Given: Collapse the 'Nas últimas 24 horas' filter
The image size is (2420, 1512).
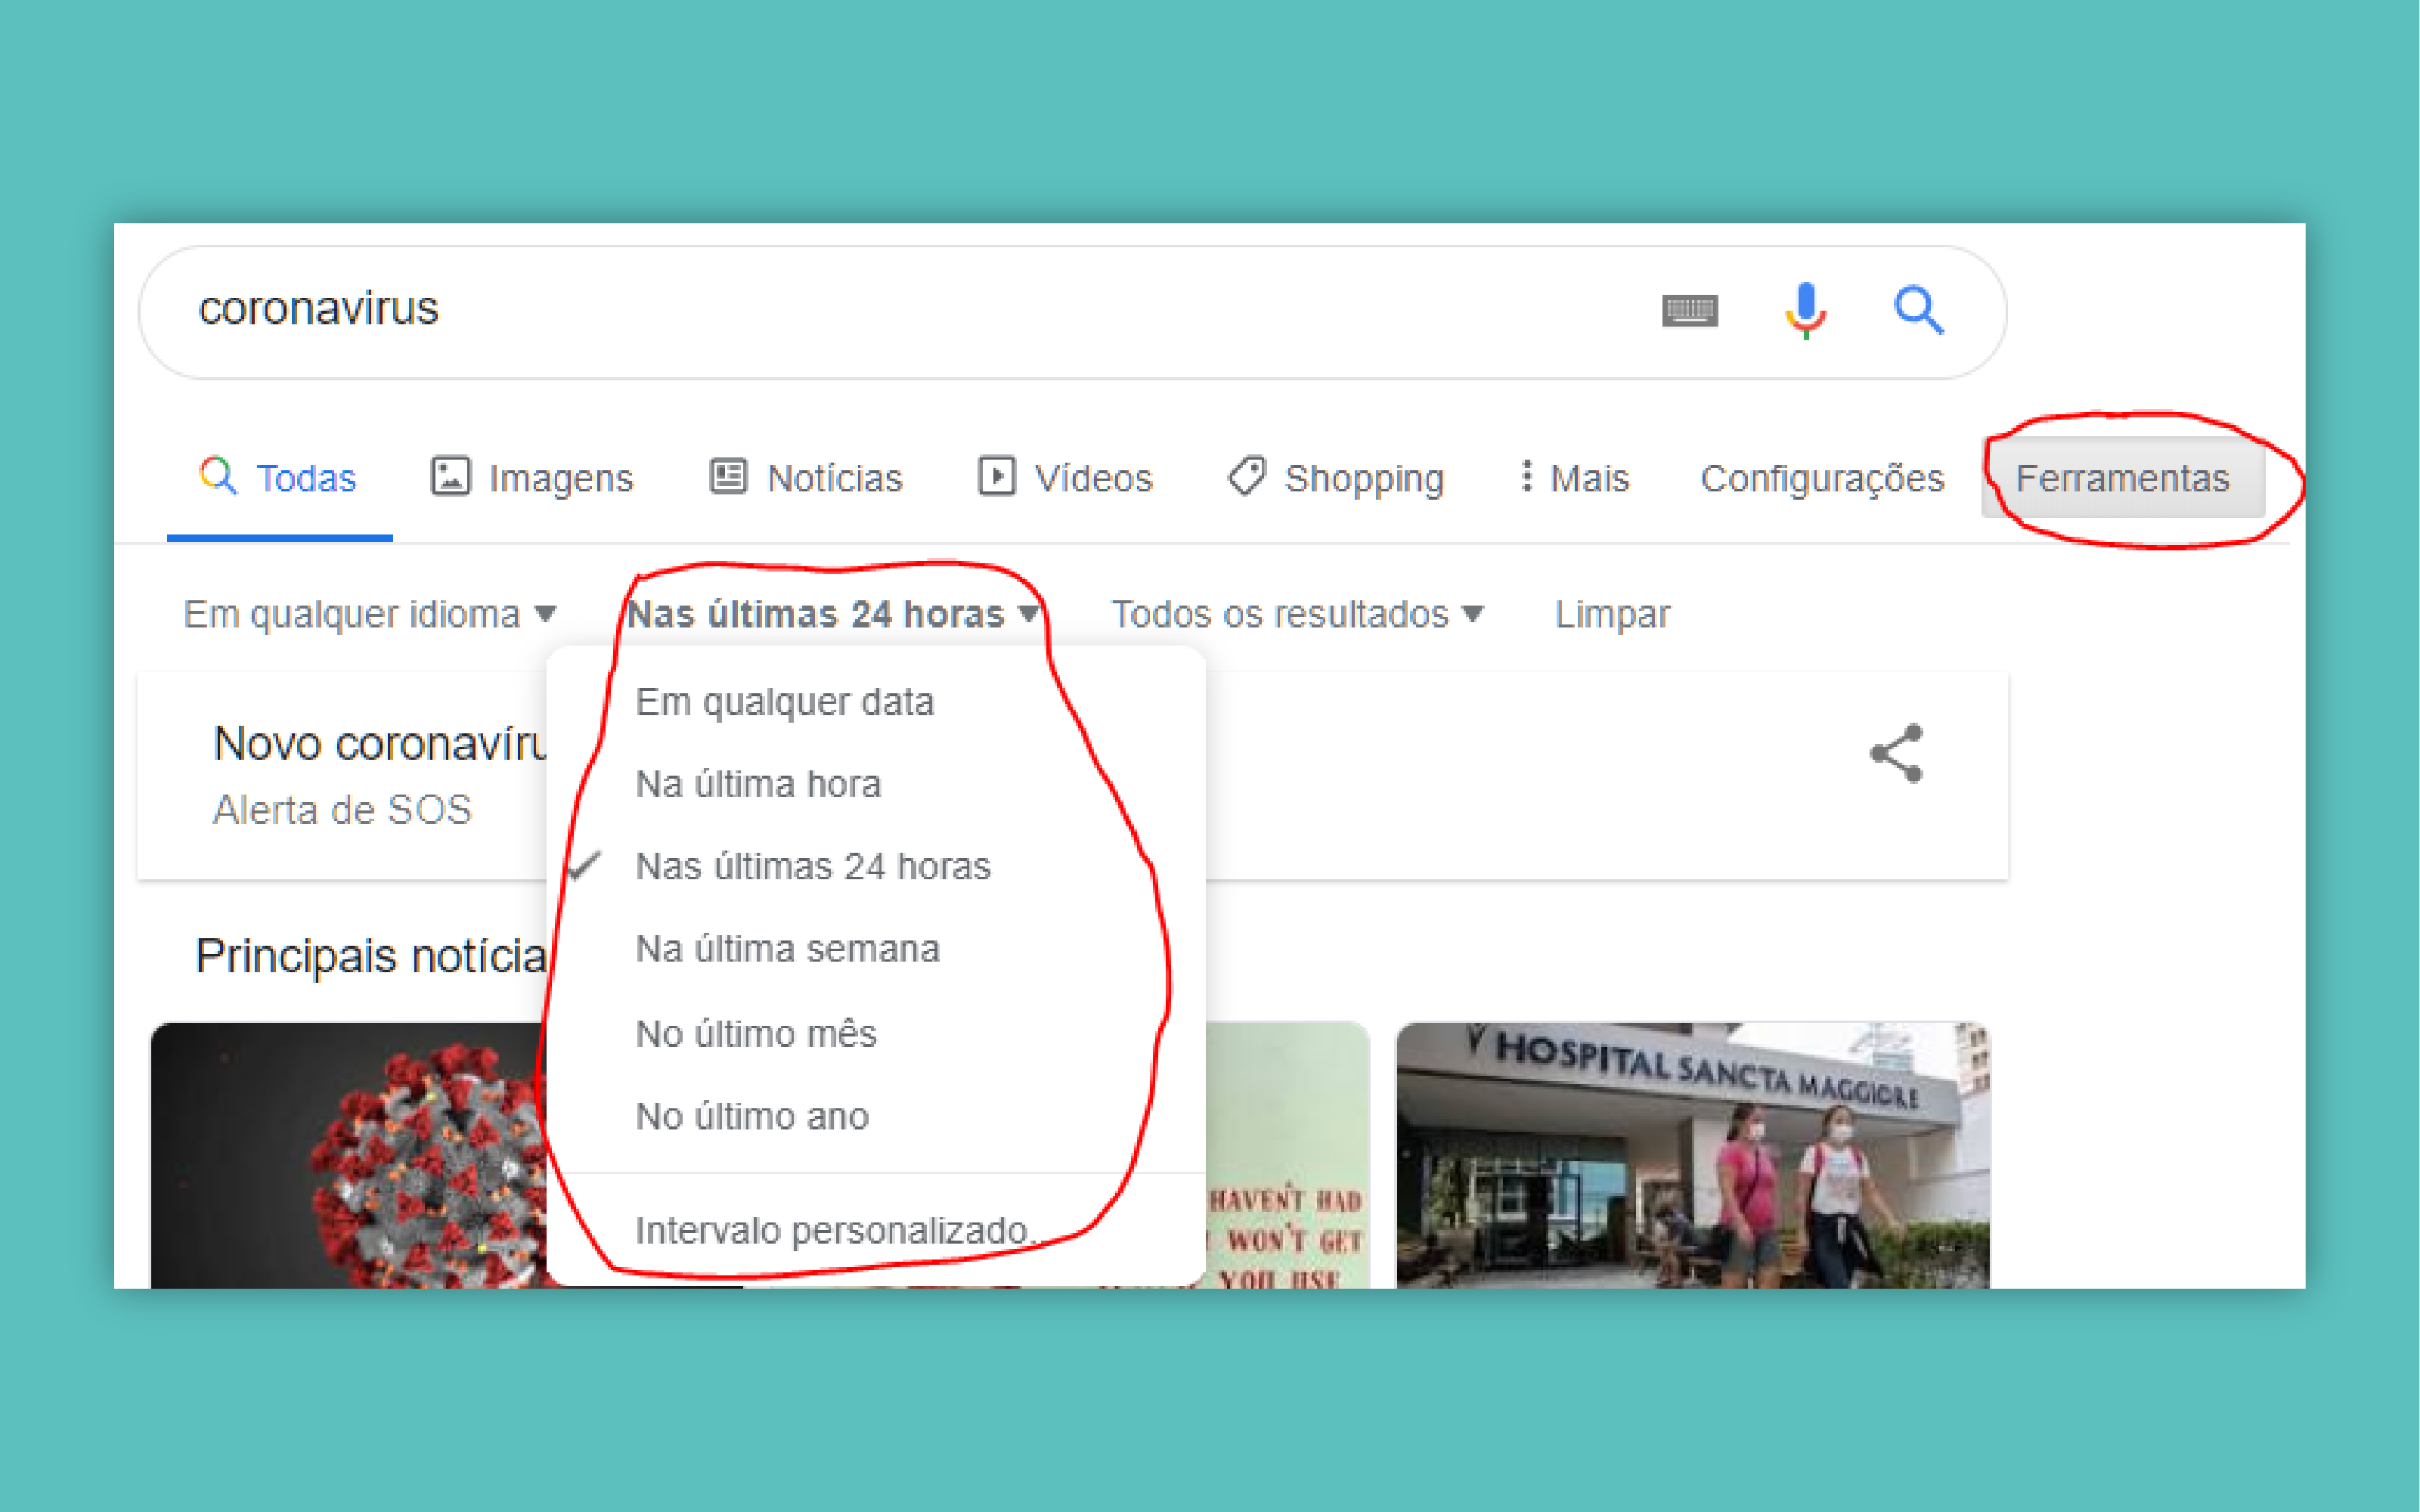Looking at the screenshot, I should coord(832,614).
